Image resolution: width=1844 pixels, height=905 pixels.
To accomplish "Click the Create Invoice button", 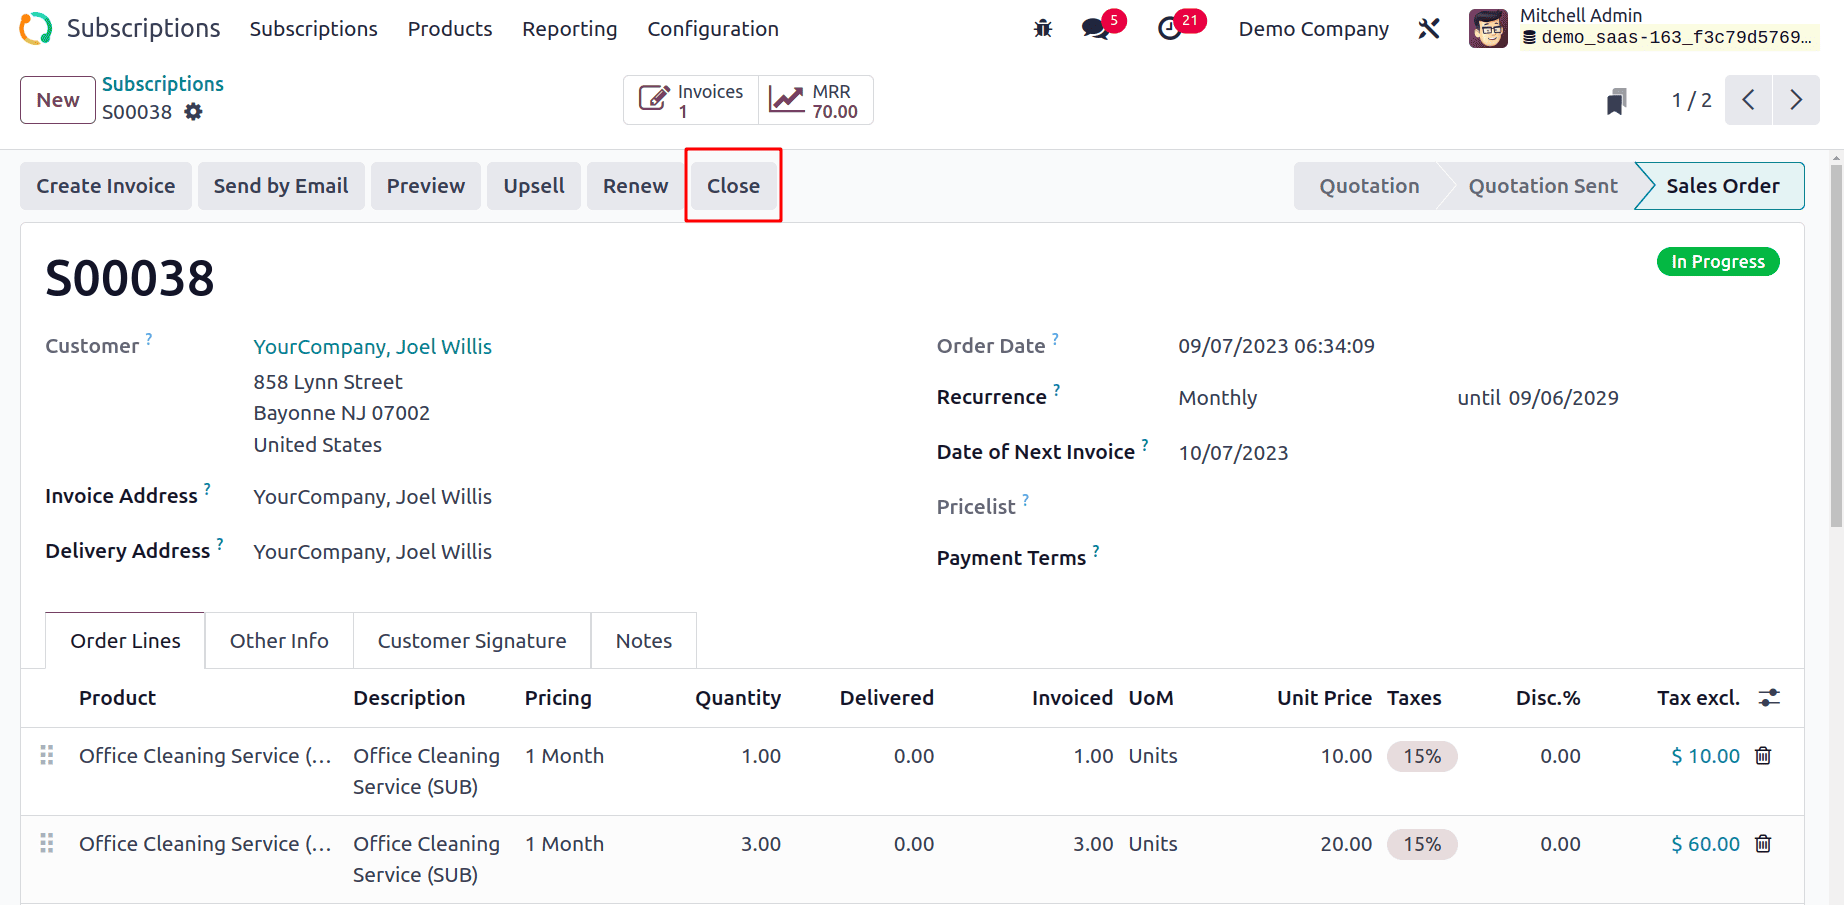I will (106, 186).
